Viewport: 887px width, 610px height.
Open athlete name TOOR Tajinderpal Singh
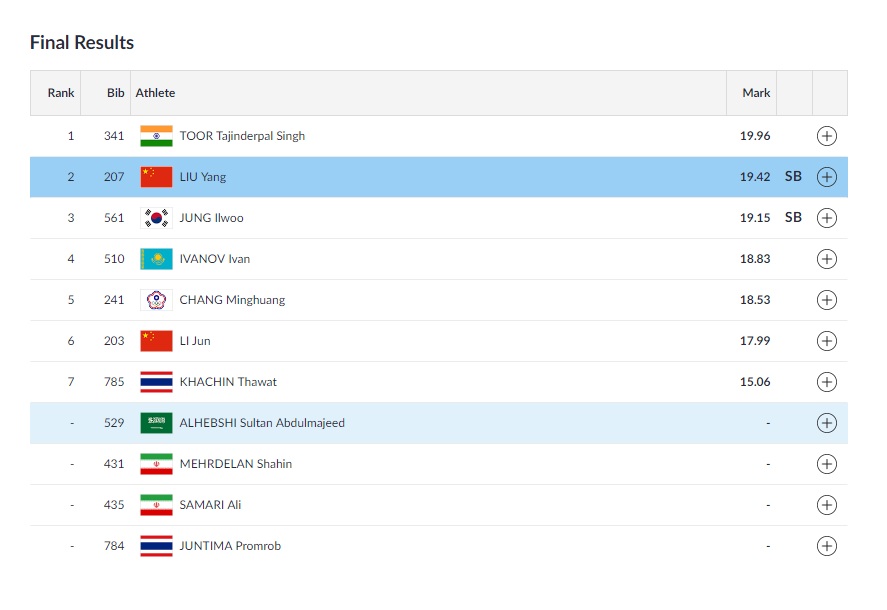coord(242,136)
